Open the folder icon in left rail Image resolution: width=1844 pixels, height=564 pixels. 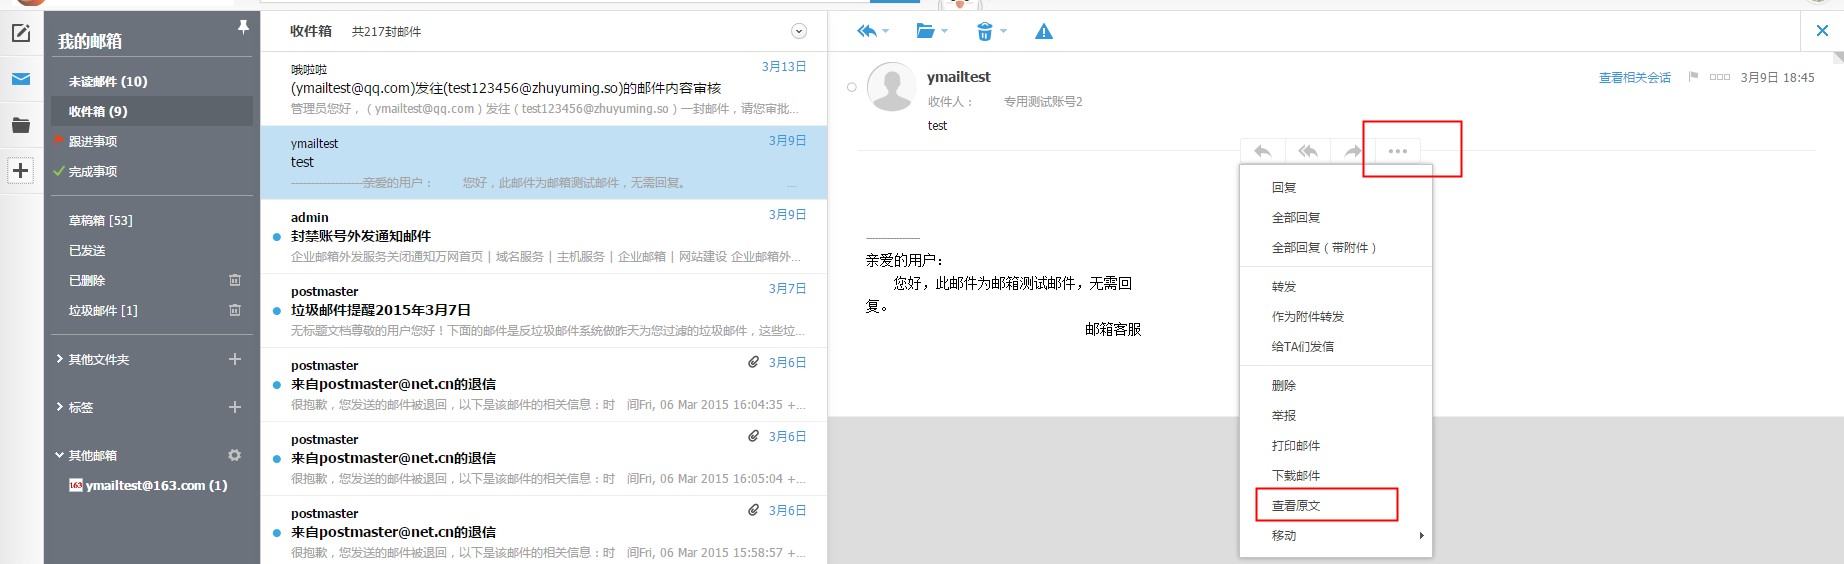21,125
